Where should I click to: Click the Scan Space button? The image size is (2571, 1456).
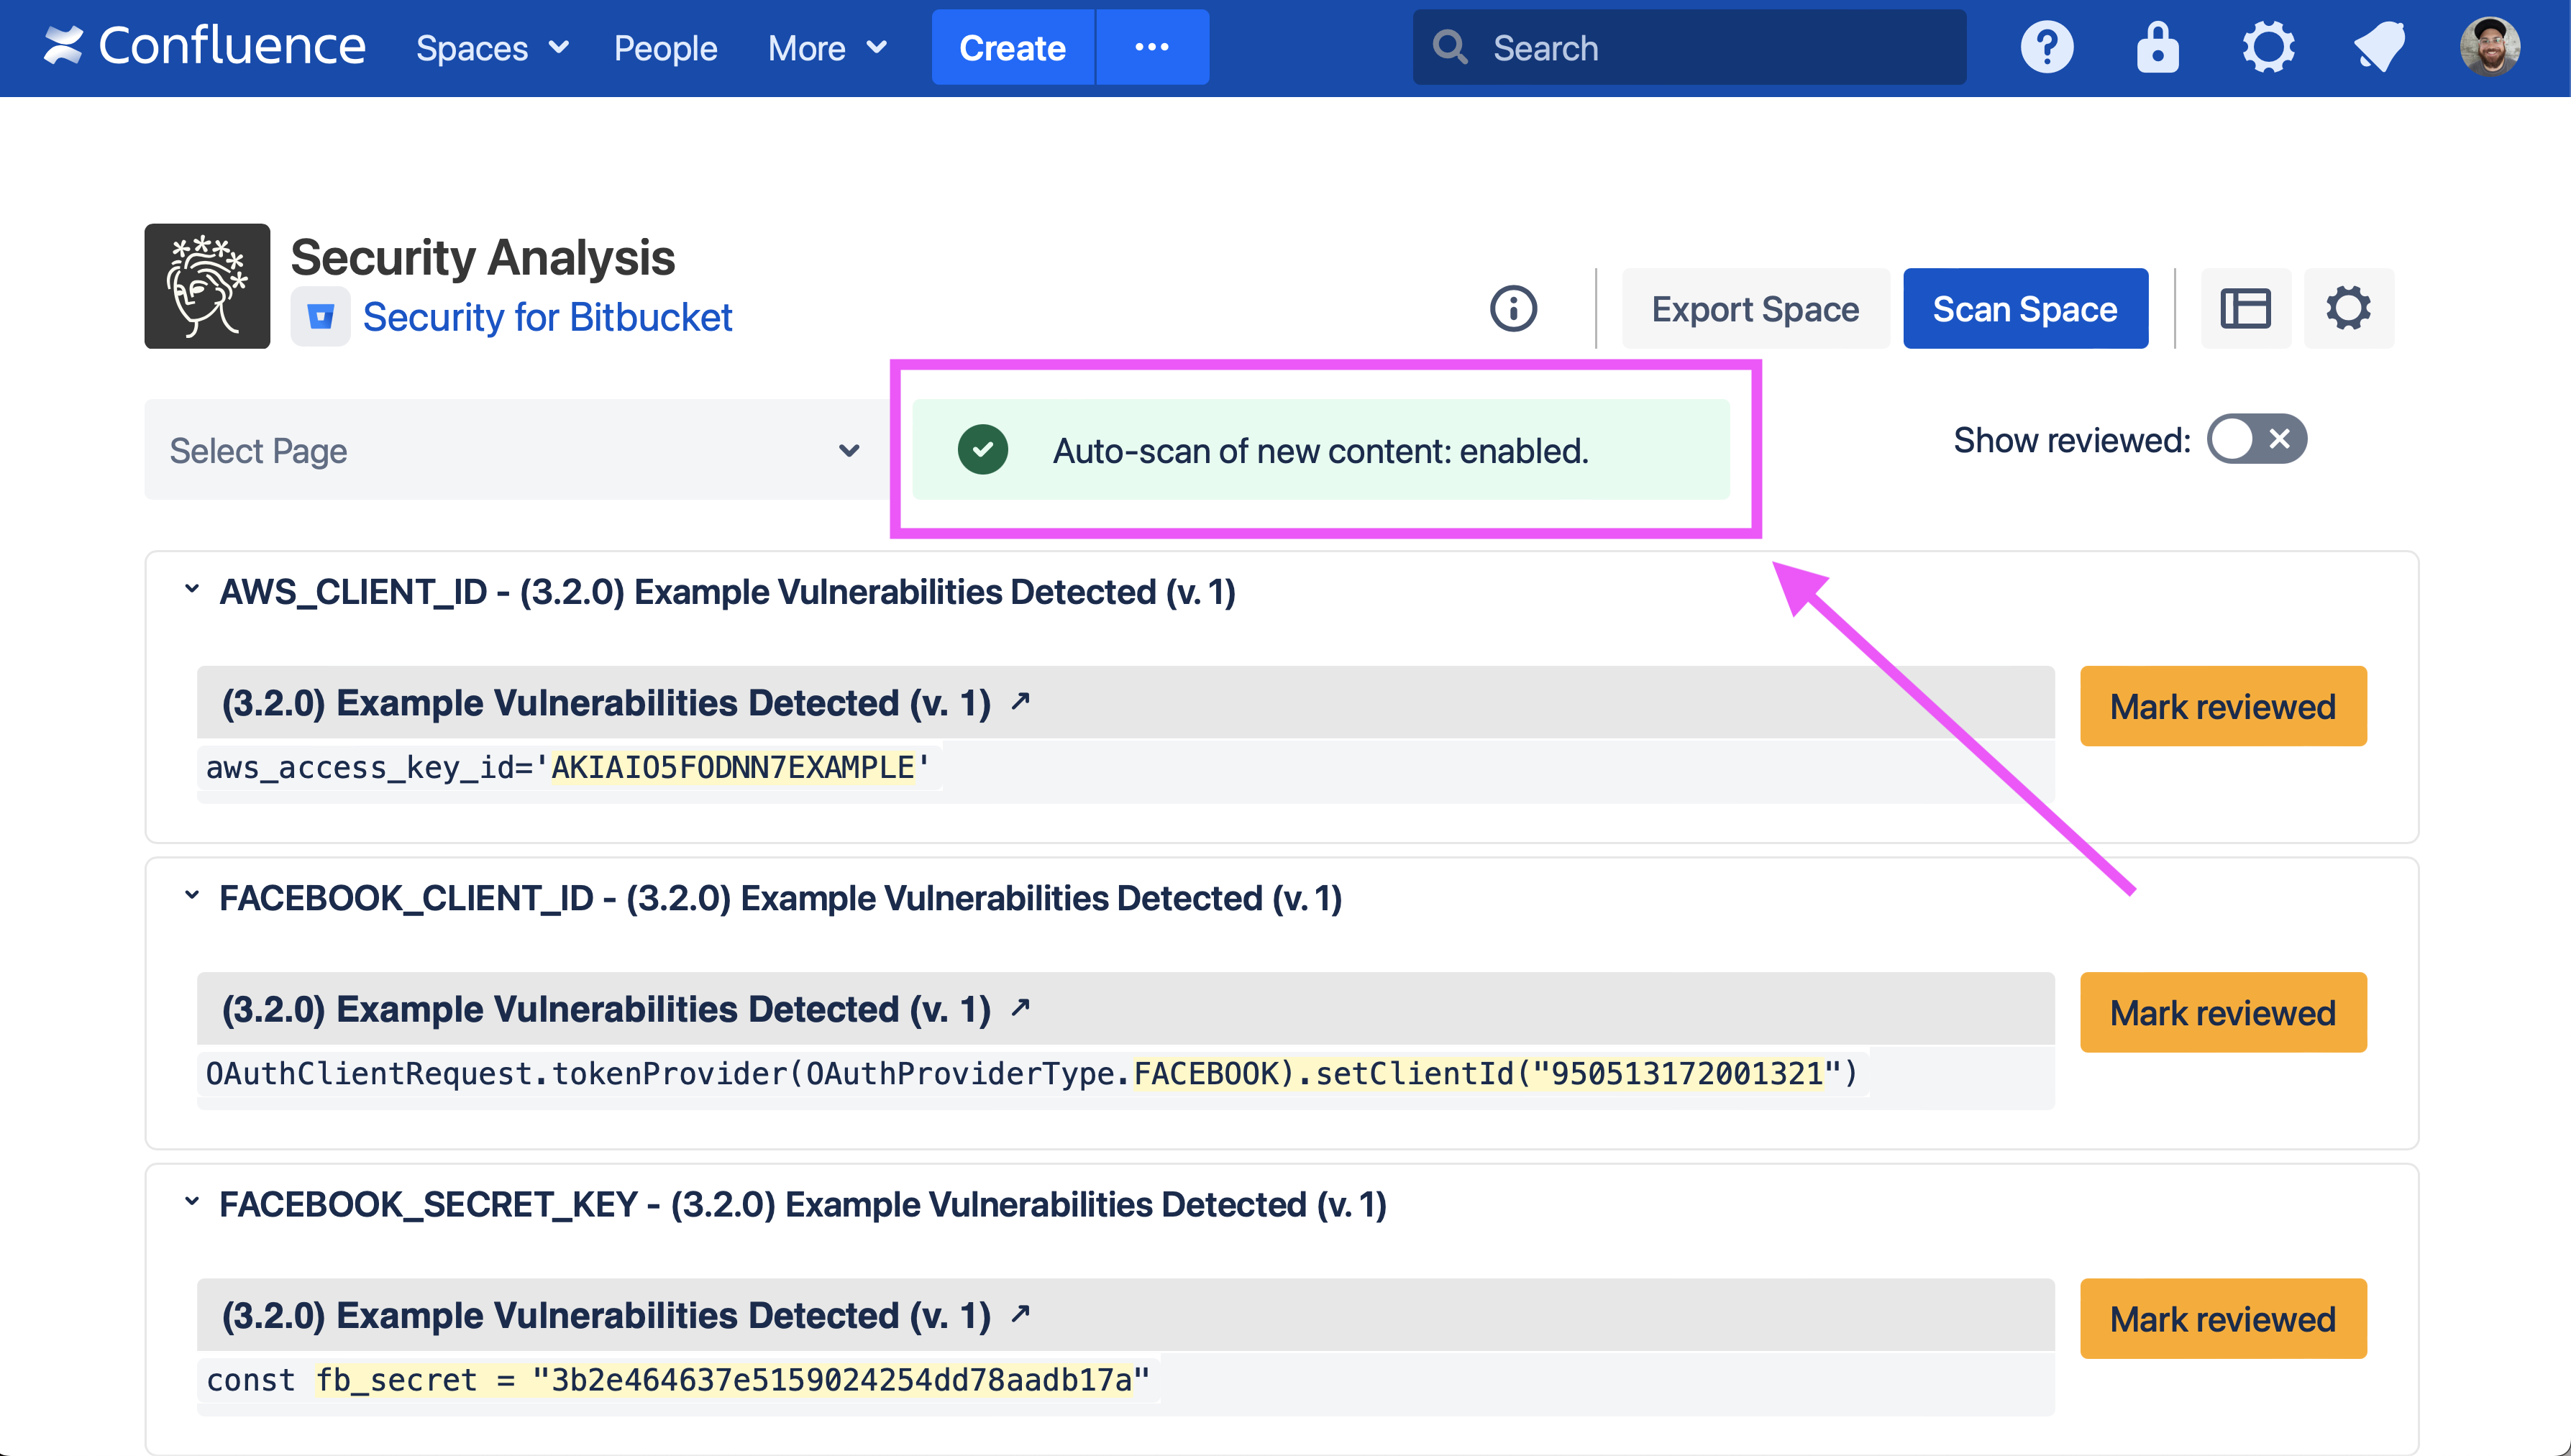point(2024,309)
